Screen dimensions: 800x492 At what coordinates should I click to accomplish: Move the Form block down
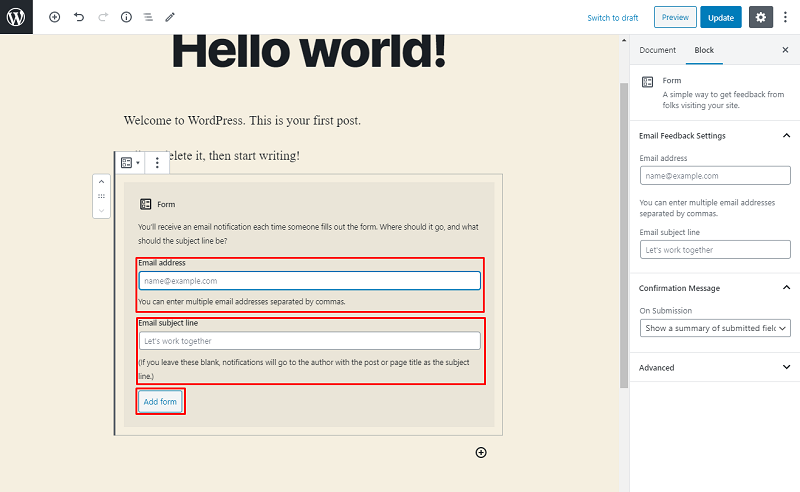tap(101, 210)
